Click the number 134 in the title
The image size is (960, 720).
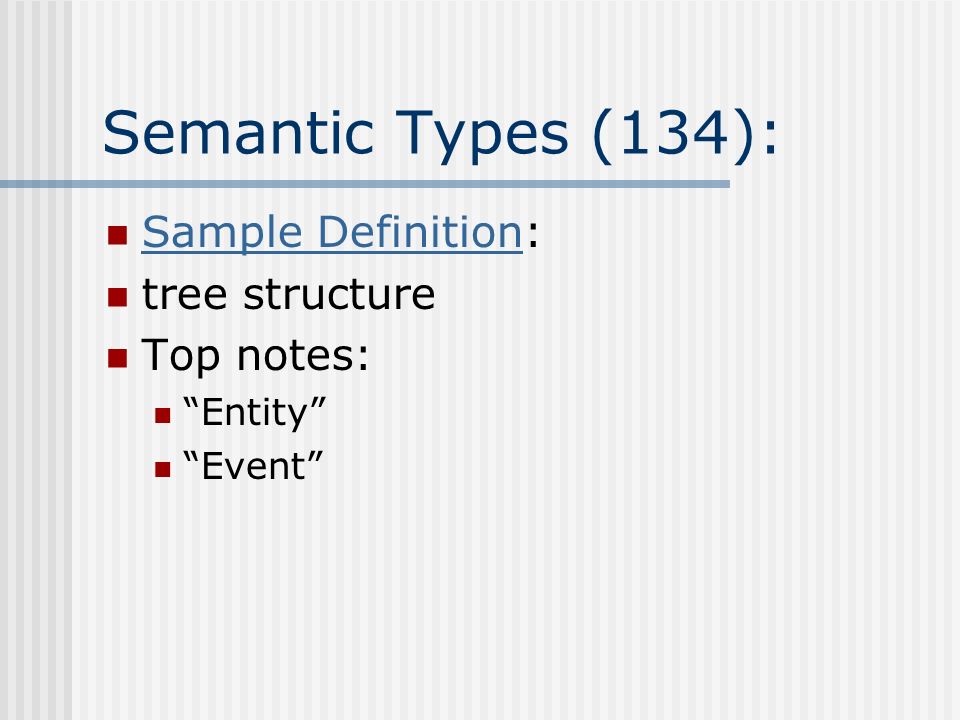[674, 133]
